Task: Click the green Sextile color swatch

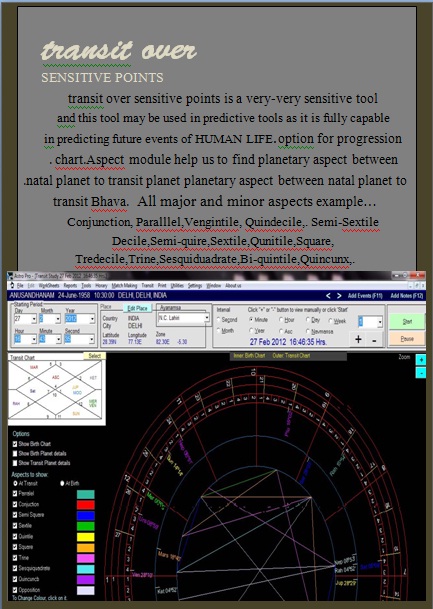Action: coord(85,526)
